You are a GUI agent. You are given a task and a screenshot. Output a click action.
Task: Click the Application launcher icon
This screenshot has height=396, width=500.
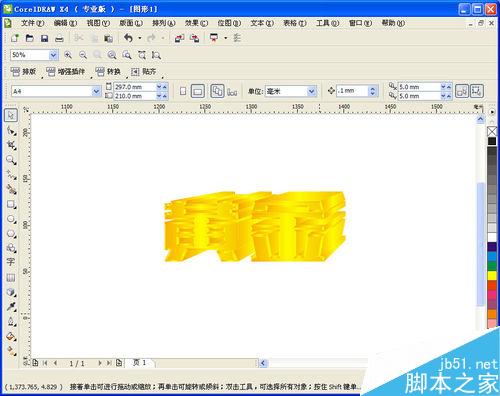pos(214,38)
